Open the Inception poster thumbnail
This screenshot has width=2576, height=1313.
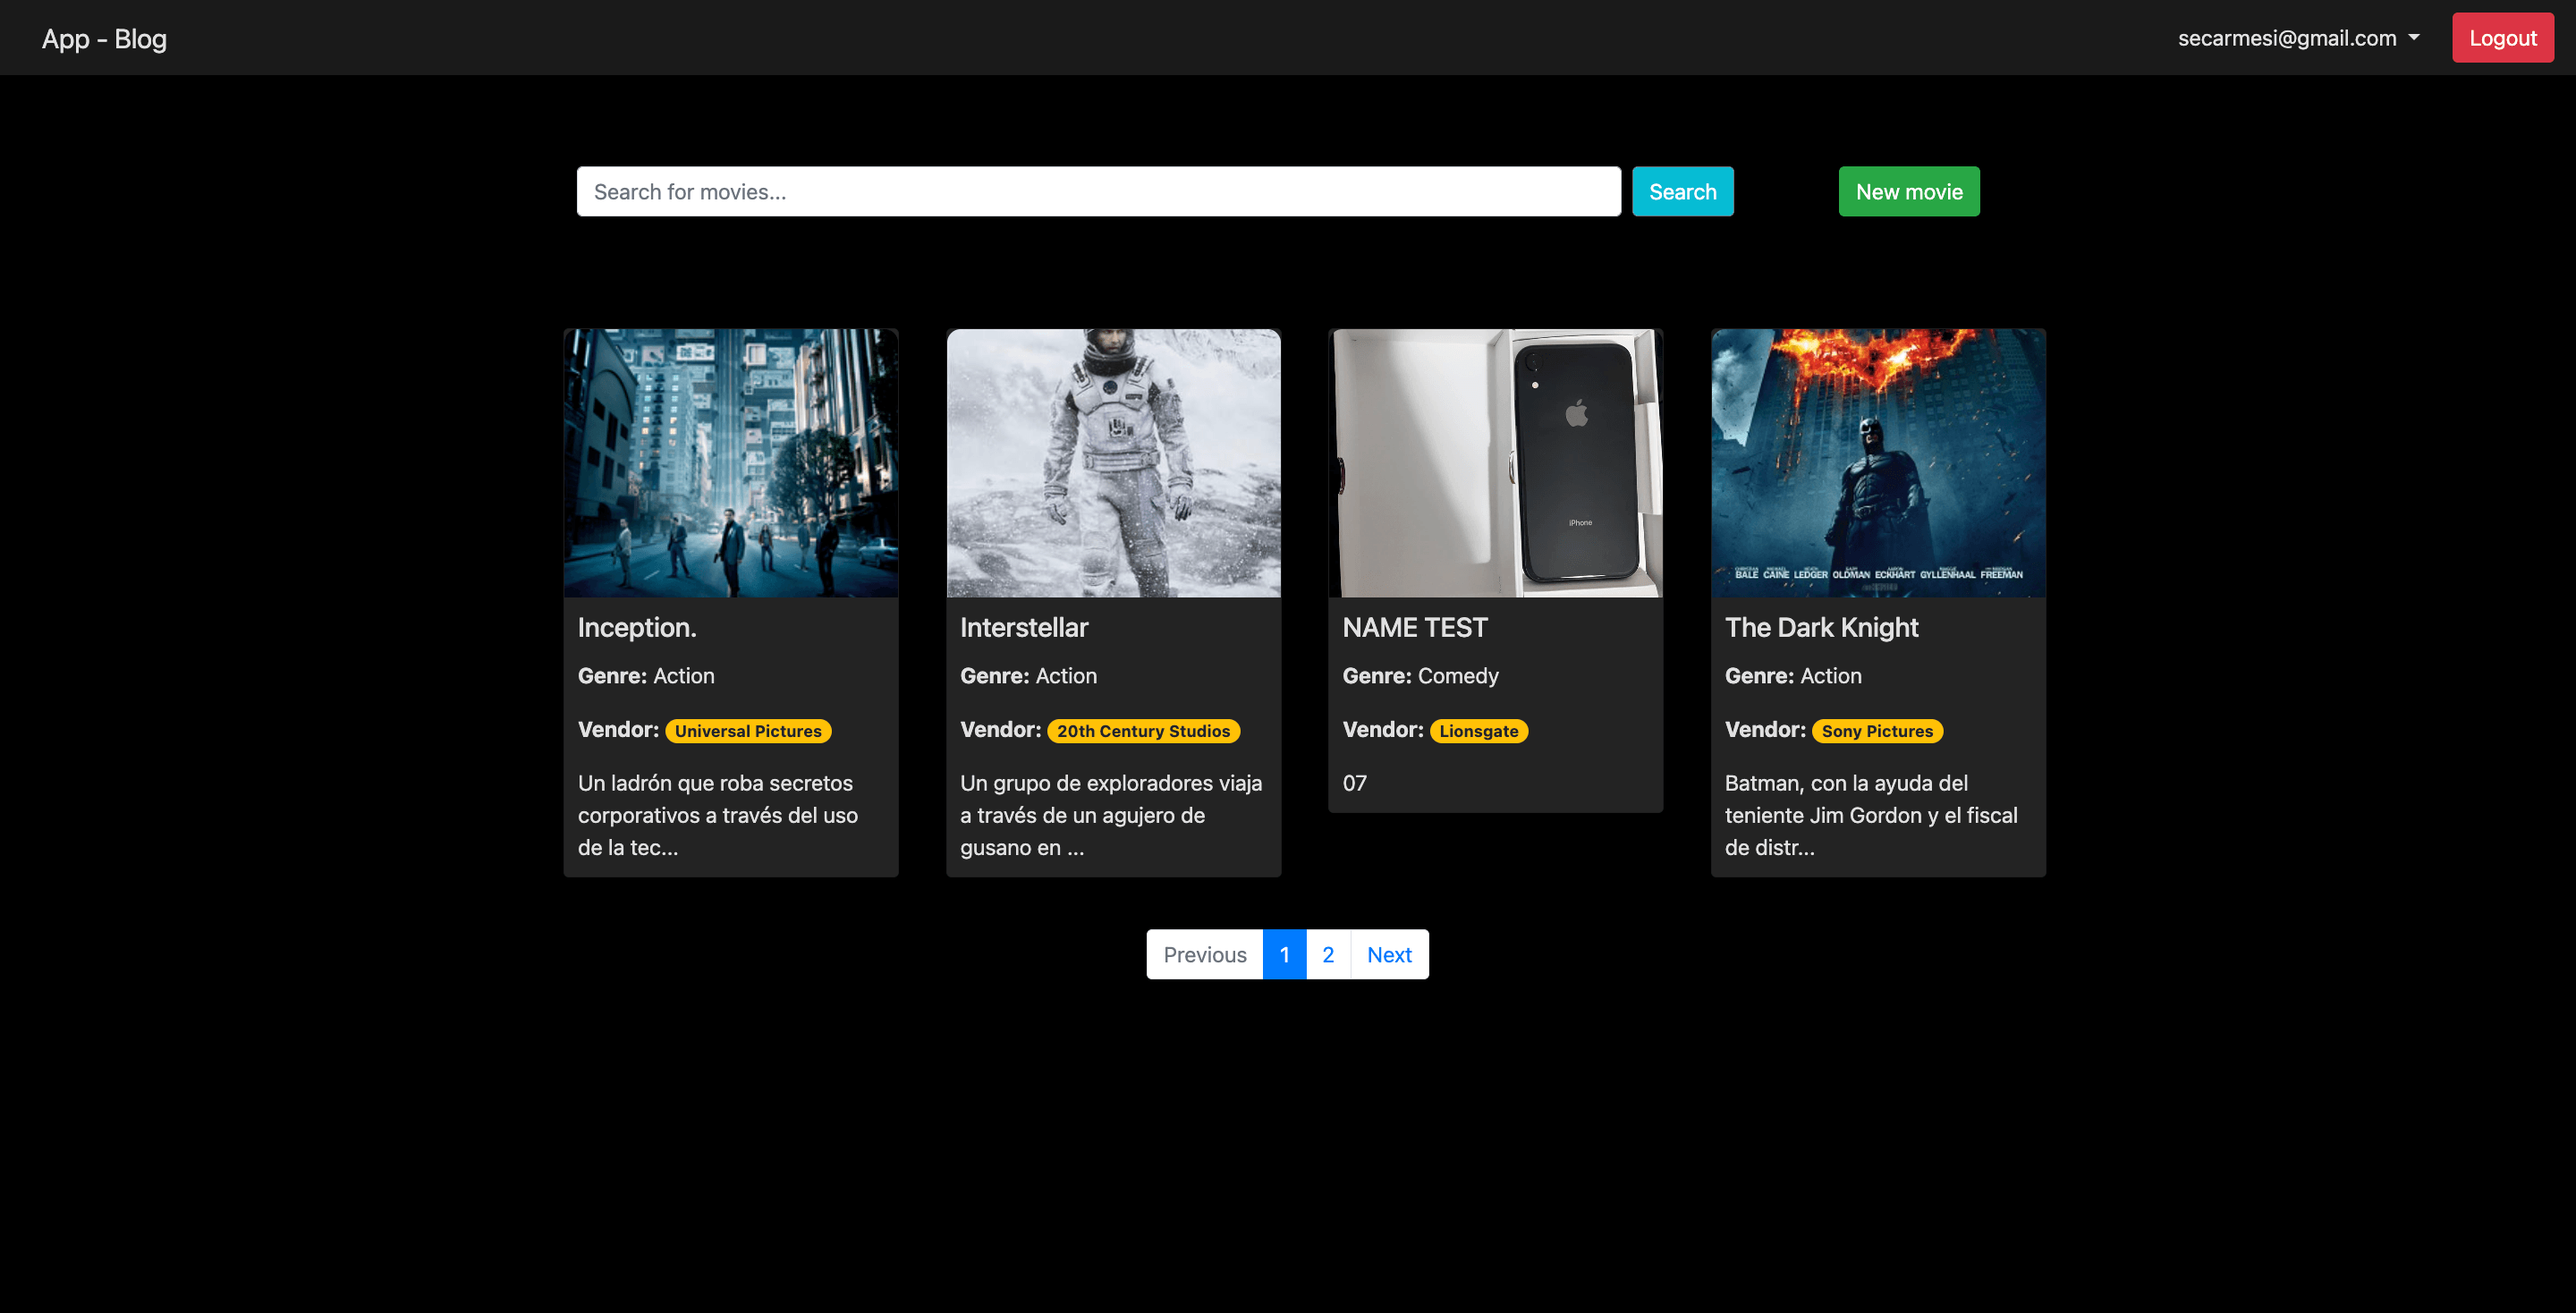(731, 463)
